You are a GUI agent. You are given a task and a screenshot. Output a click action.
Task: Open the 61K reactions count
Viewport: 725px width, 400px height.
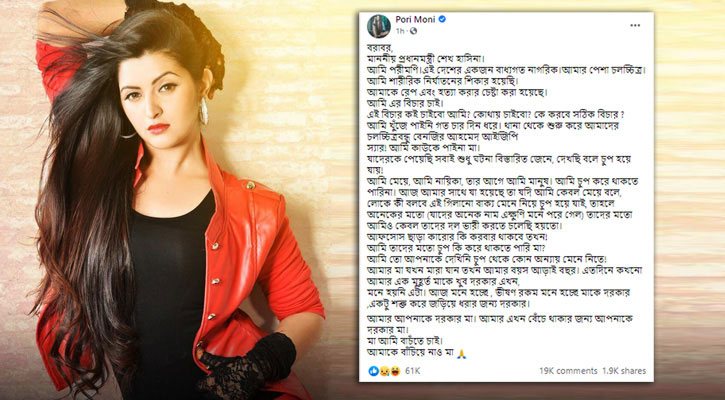[x=412, y=371]
